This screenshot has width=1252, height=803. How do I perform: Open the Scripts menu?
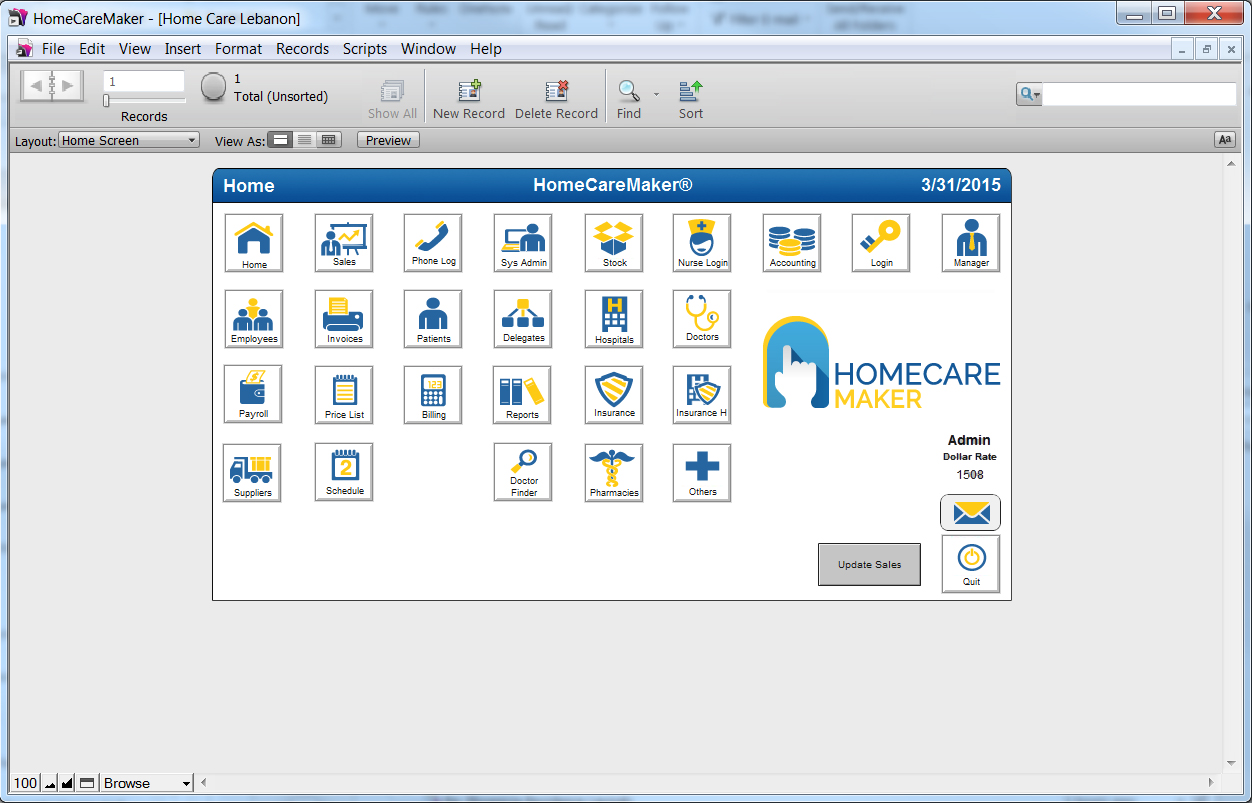coord(365,49)
